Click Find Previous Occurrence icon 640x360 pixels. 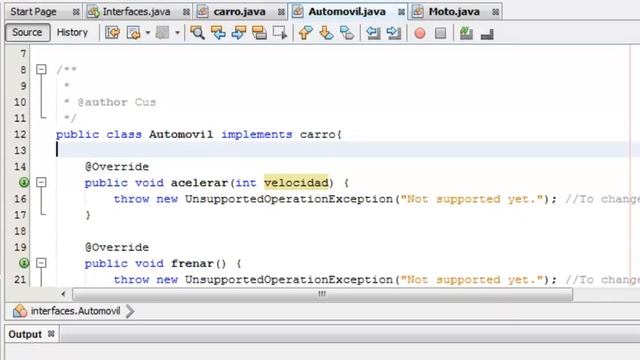click(218, 33)
